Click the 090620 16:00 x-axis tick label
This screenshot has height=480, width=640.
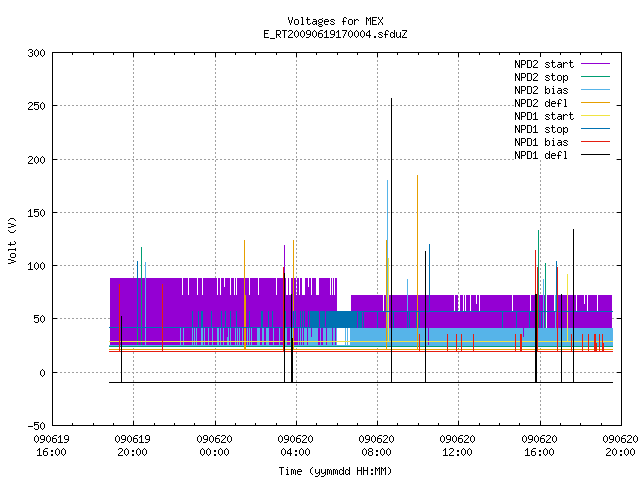[540, 446]
